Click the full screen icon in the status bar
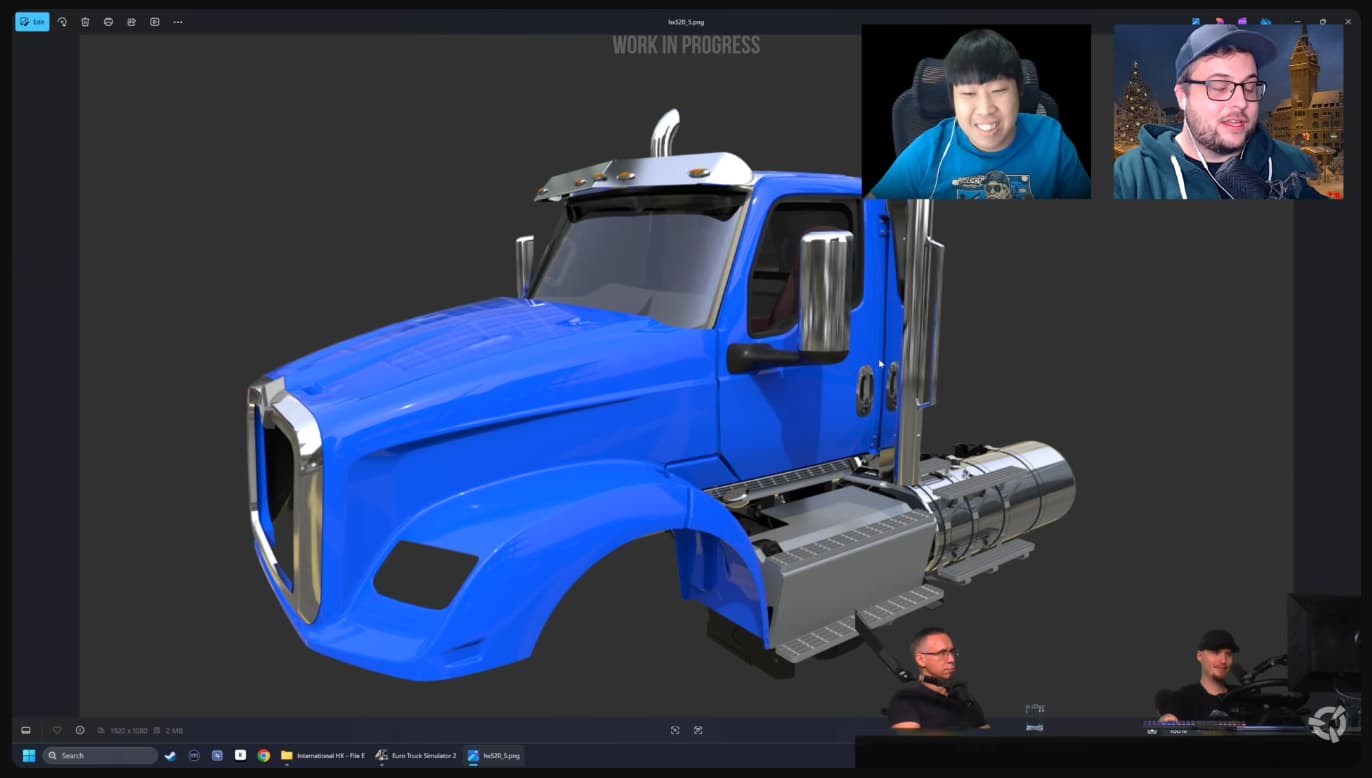1372x778 pixels. point(698,730)
